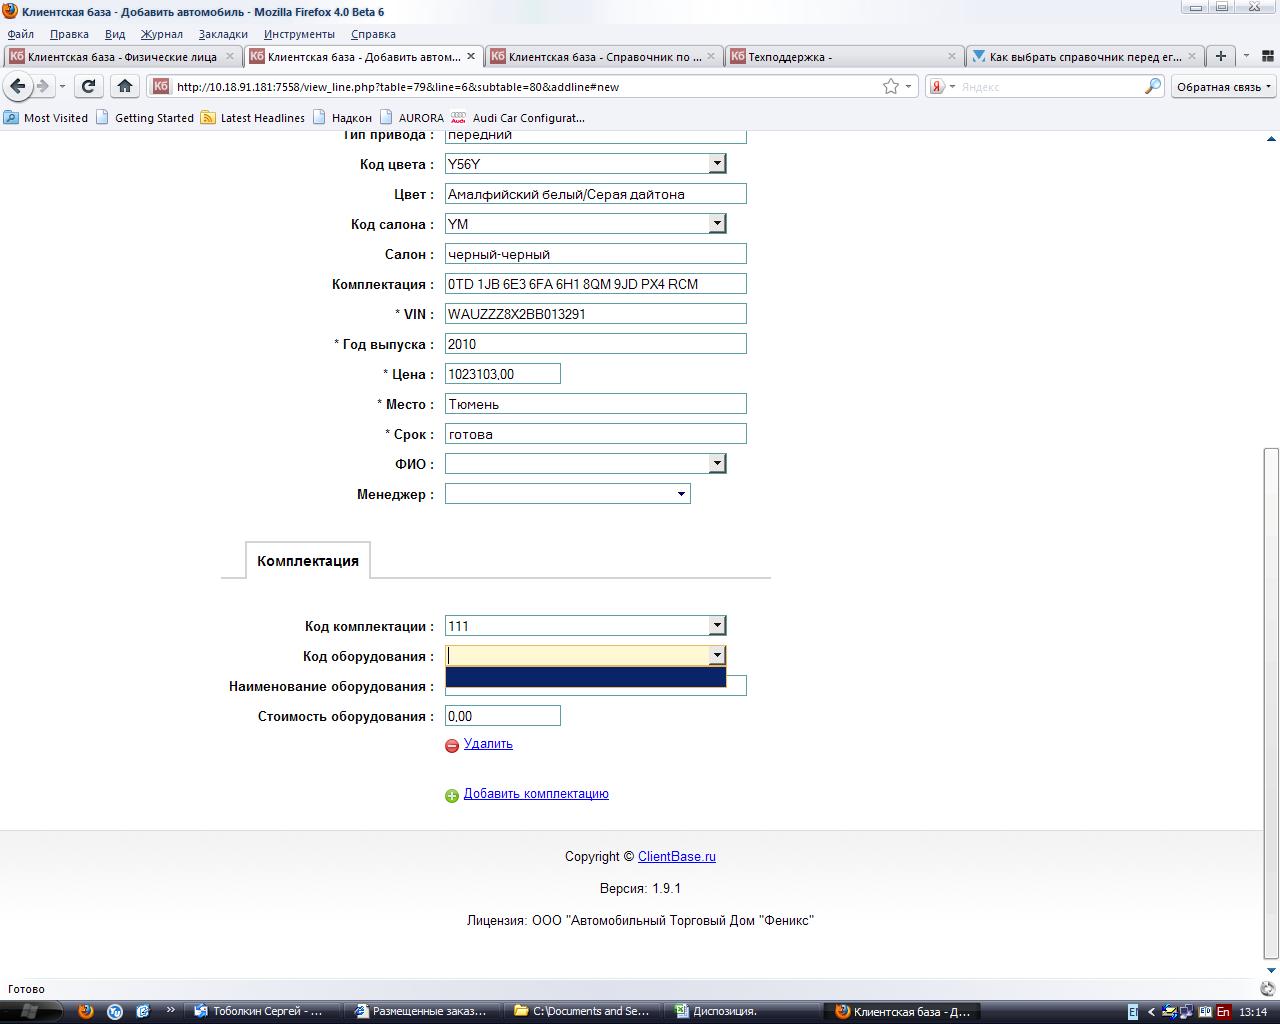Click the Стоимость оборудования field
Screen dimensions: 1280x1024
(x=503, y=716)
